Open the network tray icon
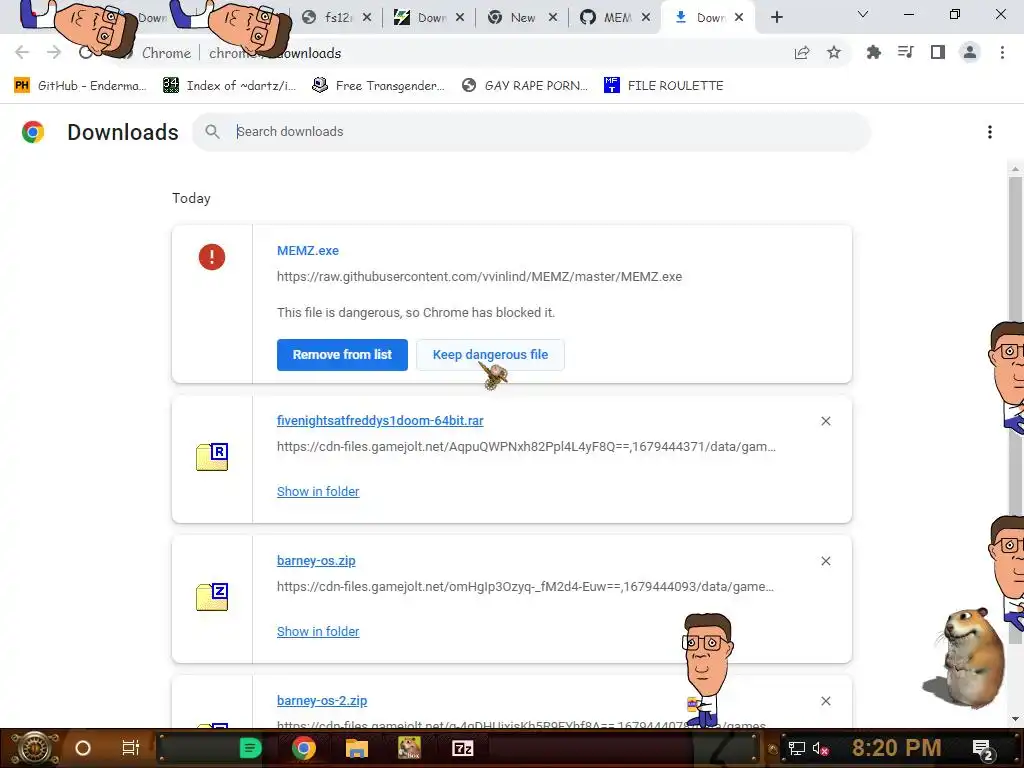Viewport: 1024px width, 768px height. (797, 749)
